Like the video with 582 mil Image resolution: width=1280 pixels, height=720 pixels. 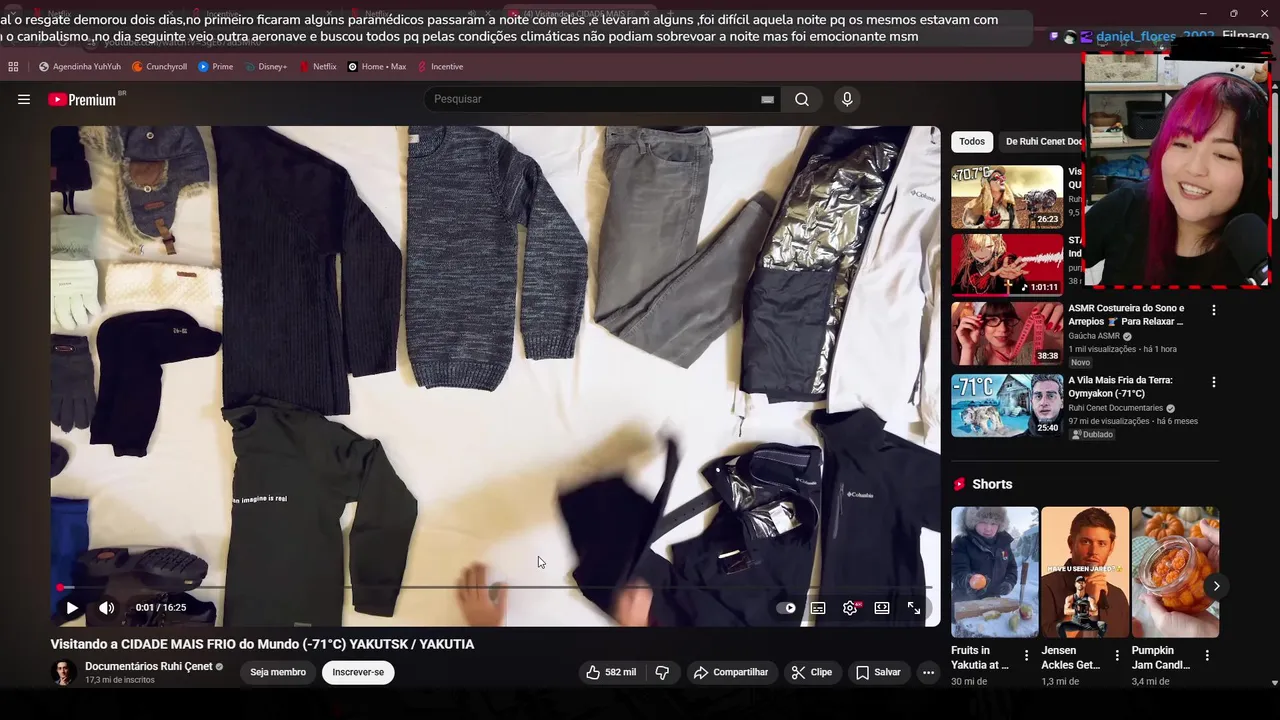[x=611, y=672]
